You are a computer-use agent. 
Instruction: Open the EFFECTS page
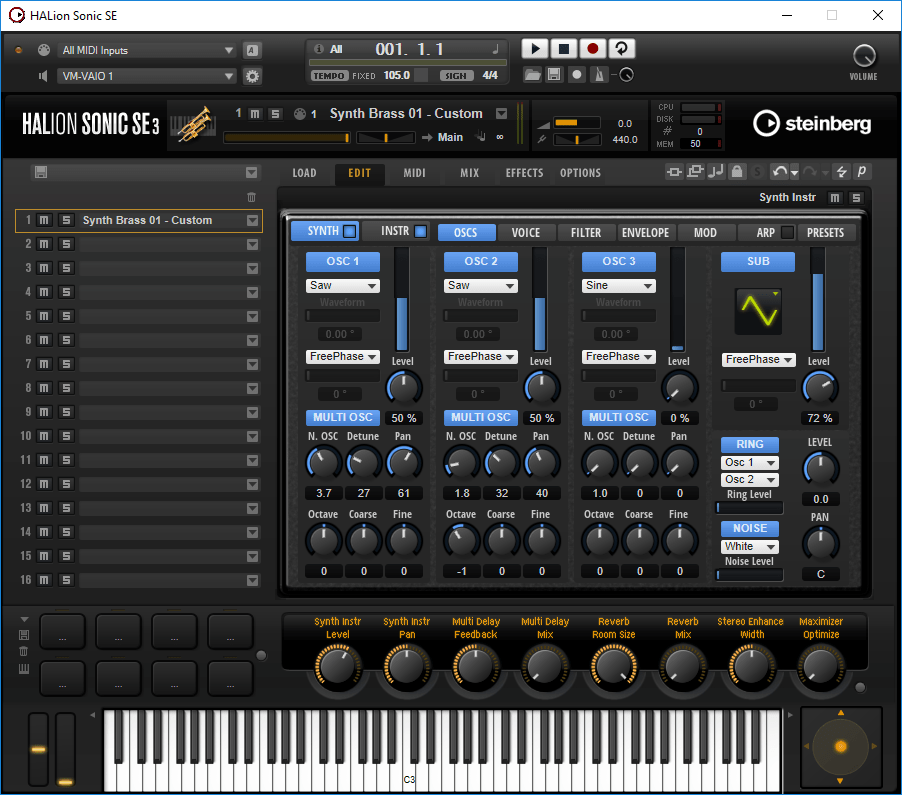[524, 172]
